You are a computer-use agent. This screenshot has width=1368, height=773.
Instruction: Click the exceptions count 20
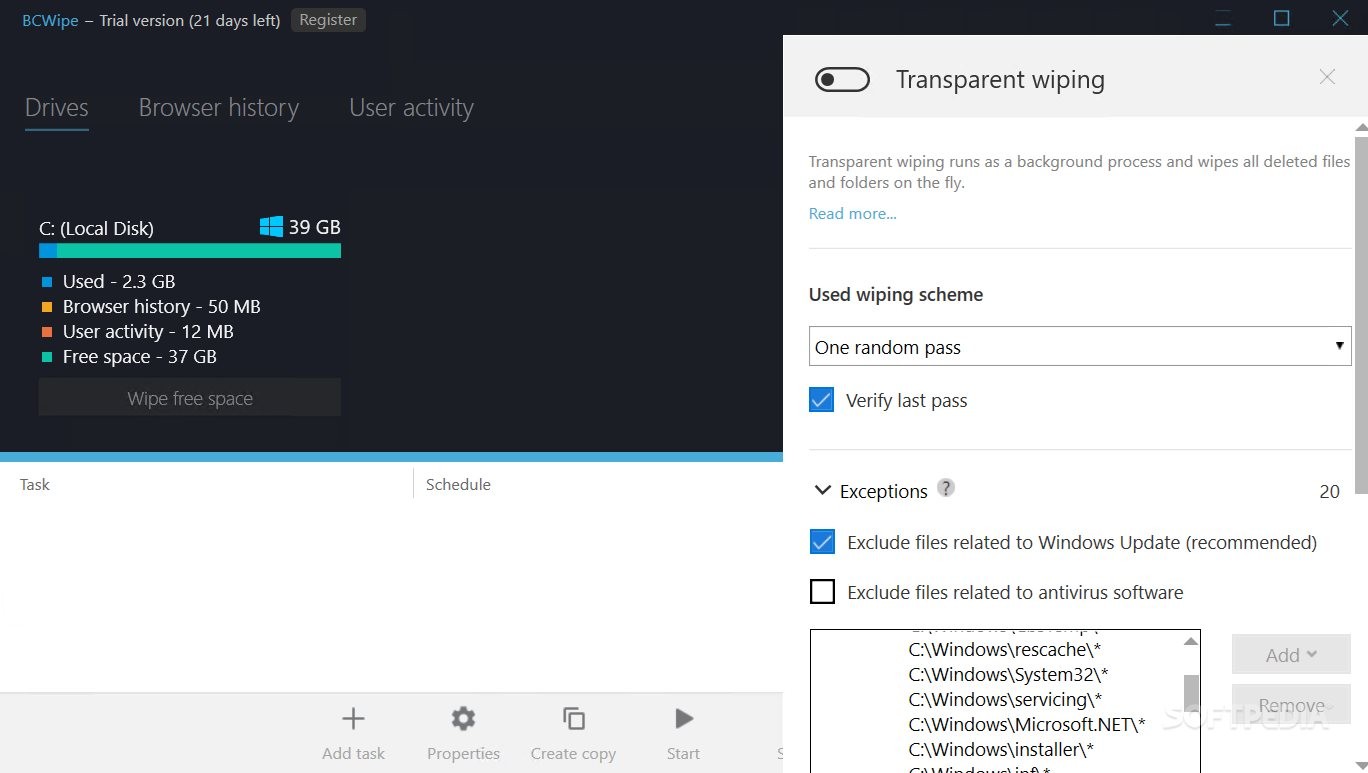click(1329, 491)
